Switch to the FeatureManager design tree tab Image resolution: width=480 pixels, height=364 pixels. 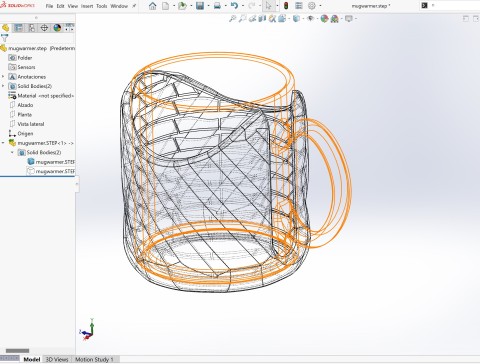pos(6,28)
